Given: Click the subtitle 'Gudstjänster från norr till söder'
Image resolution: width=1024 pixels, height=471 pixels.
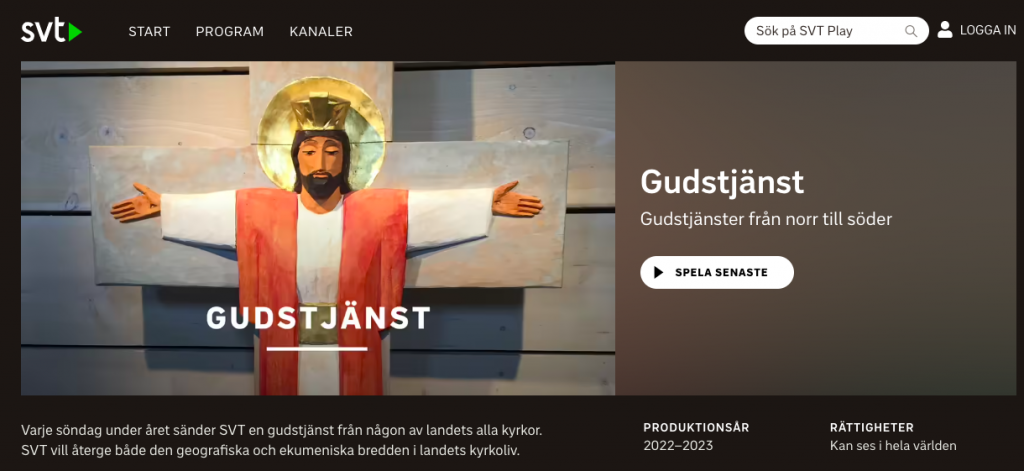Looking at the screenshot, I should [x=766, y=219].
